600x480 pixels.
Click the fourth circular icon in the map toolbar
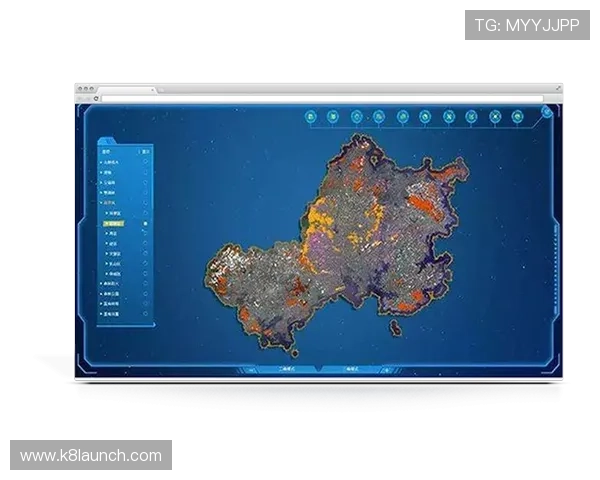click(380, 118)
